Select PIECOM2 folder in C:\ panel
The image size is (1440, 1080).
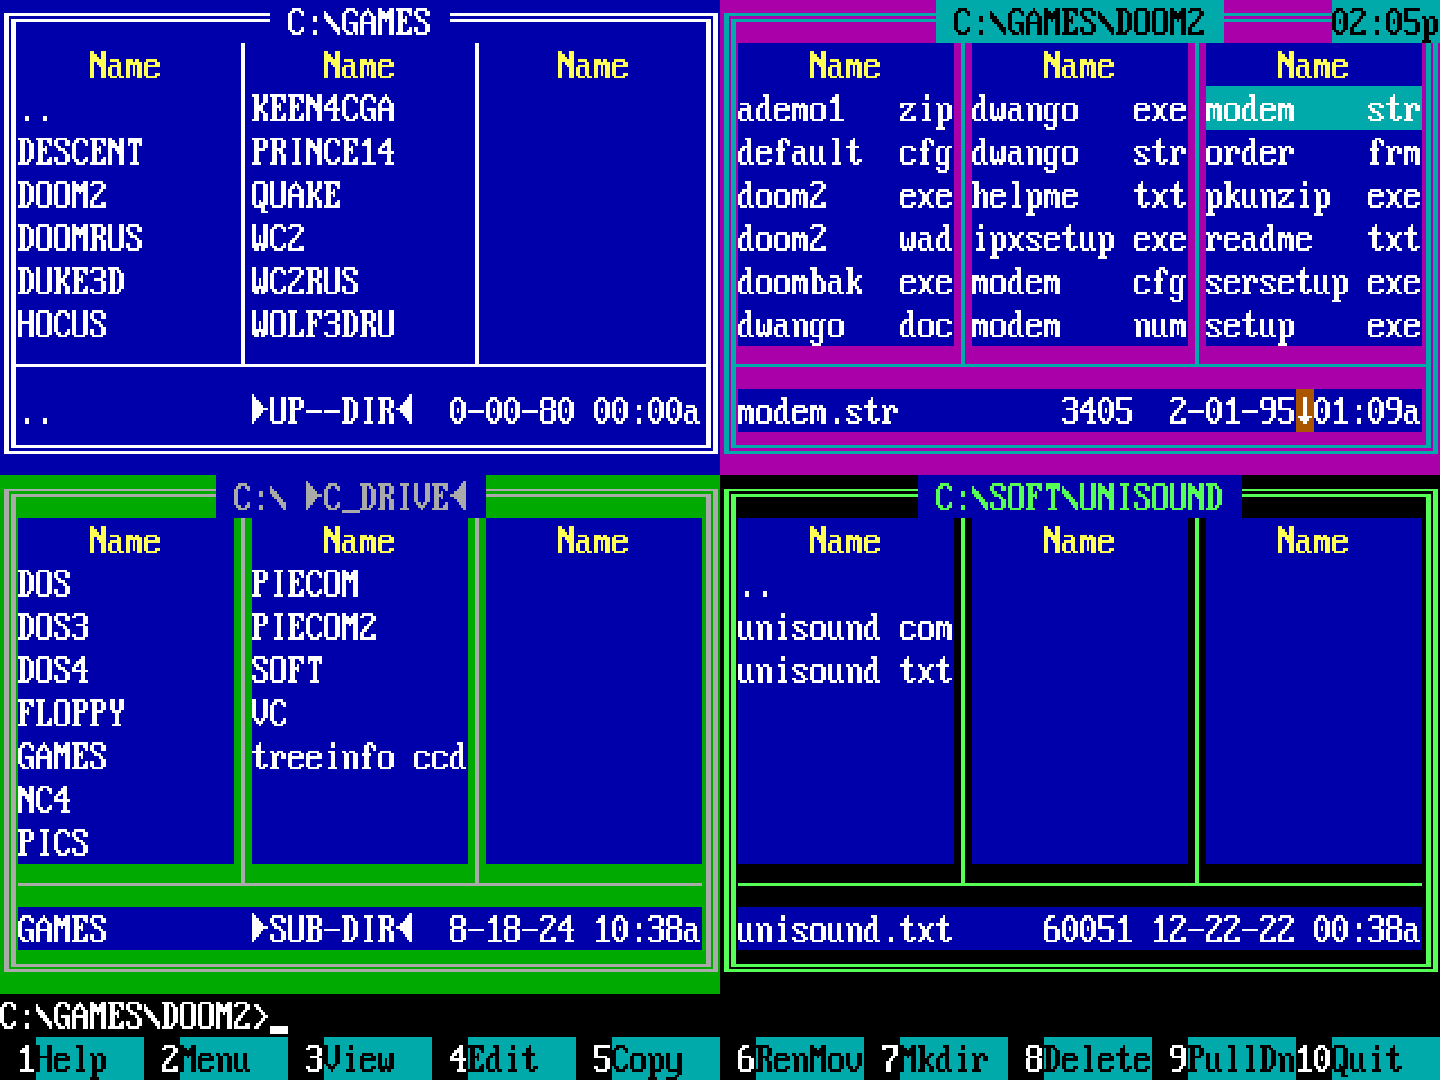[360, 627]
